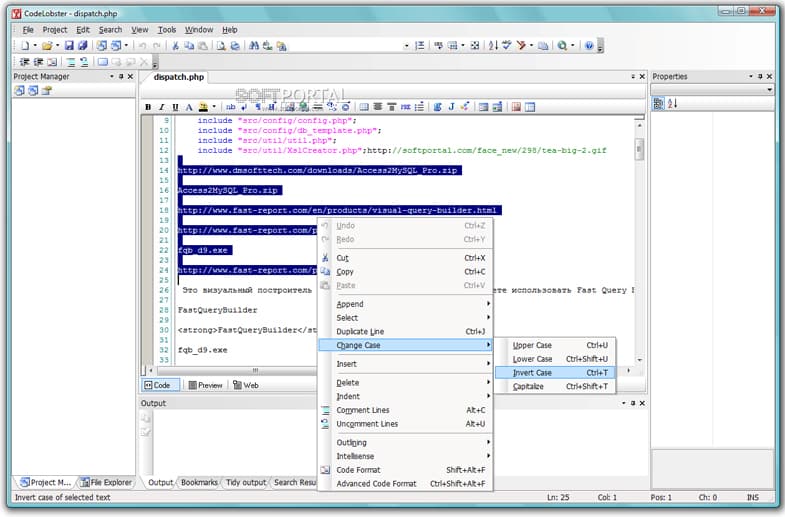This screenshot has height=517, width=785.
Task: Open the File Explorer tab
Action: [107, 482]
